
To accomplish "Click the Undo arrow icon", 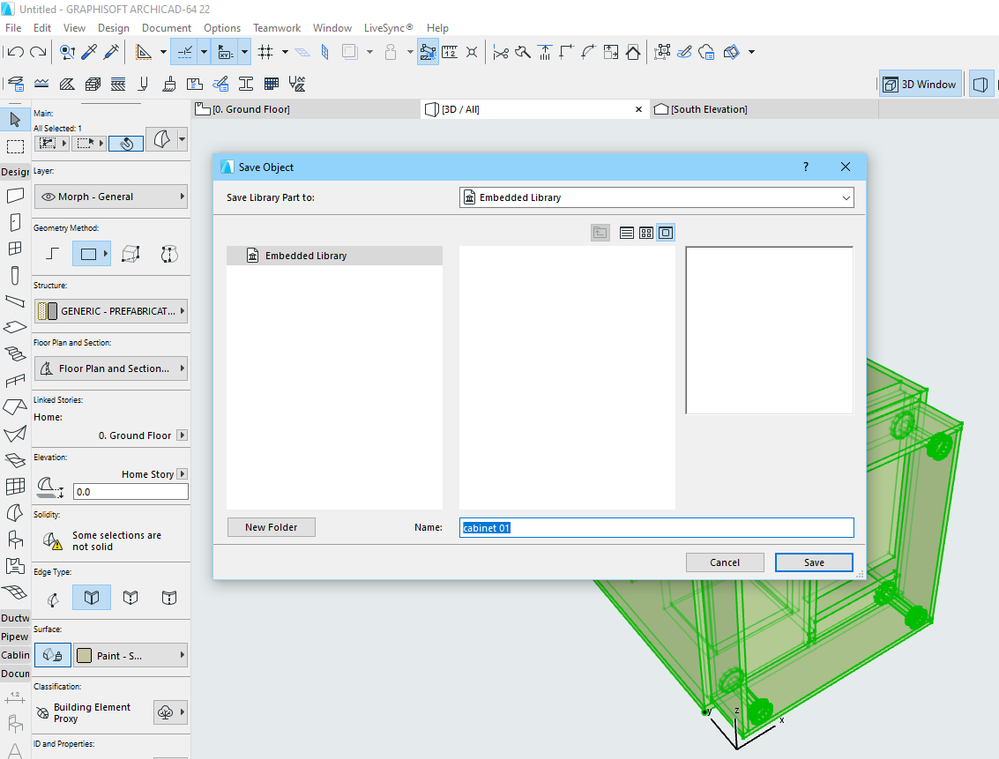I will click(x=15, y=52).
